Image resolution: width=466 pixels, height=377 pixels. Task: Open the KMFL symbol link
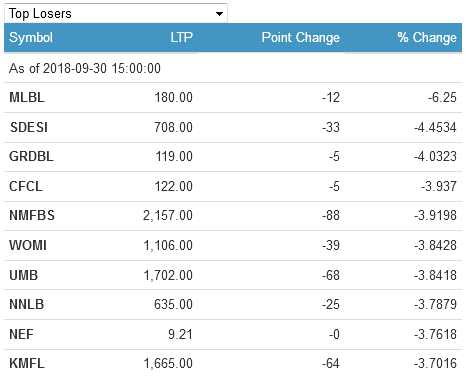click(27, 363)
